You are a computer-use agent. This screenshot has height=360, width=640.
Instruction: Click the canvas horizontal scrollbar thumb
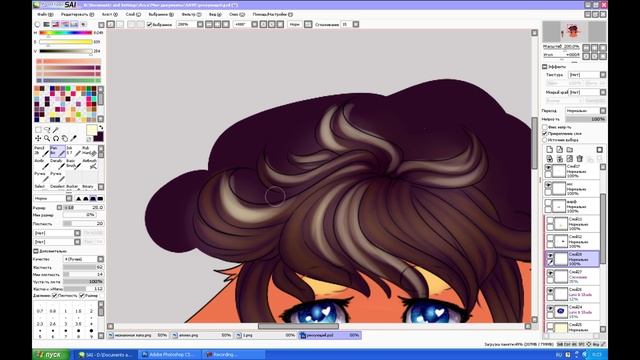298,326
